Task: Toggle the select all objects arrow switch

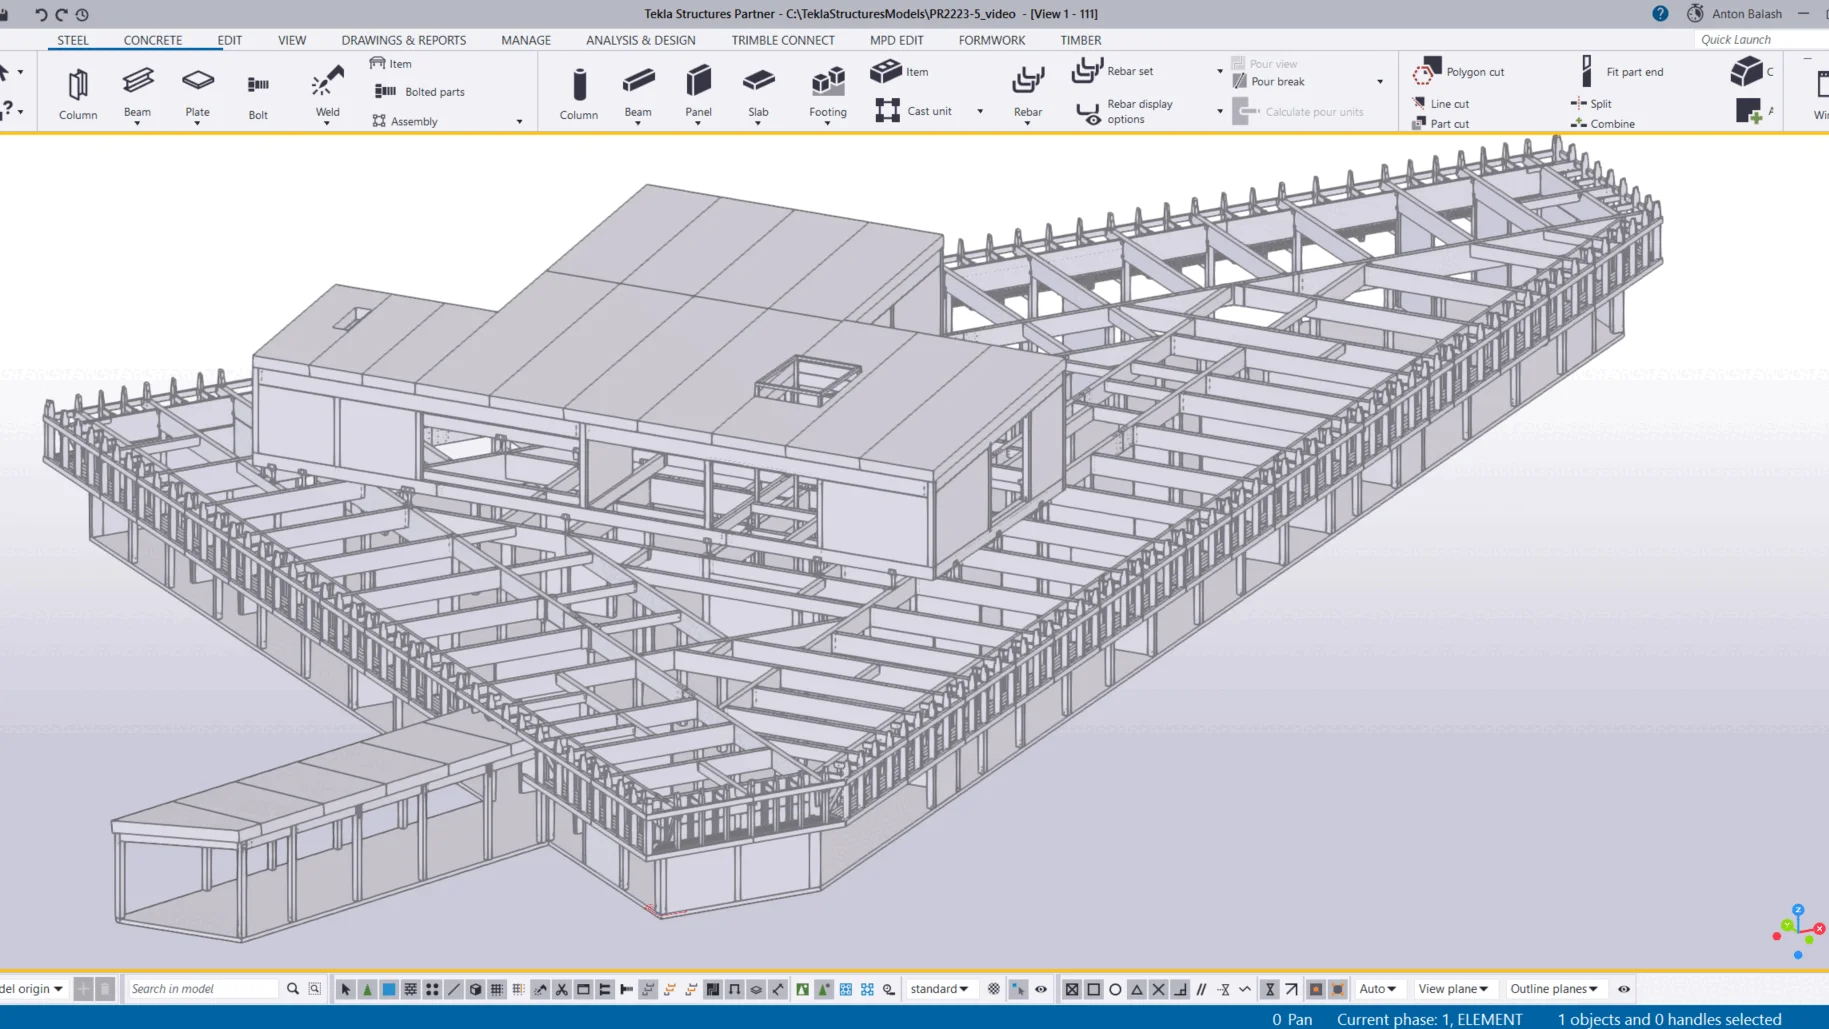Action: point(346,989)
